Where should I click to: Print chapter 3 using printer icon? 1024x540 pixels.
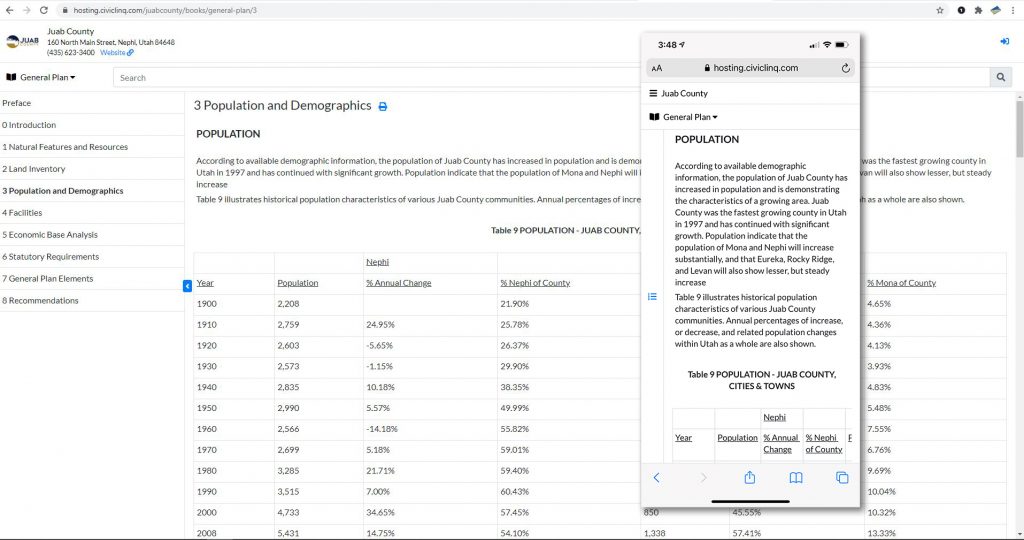point(383,106)
